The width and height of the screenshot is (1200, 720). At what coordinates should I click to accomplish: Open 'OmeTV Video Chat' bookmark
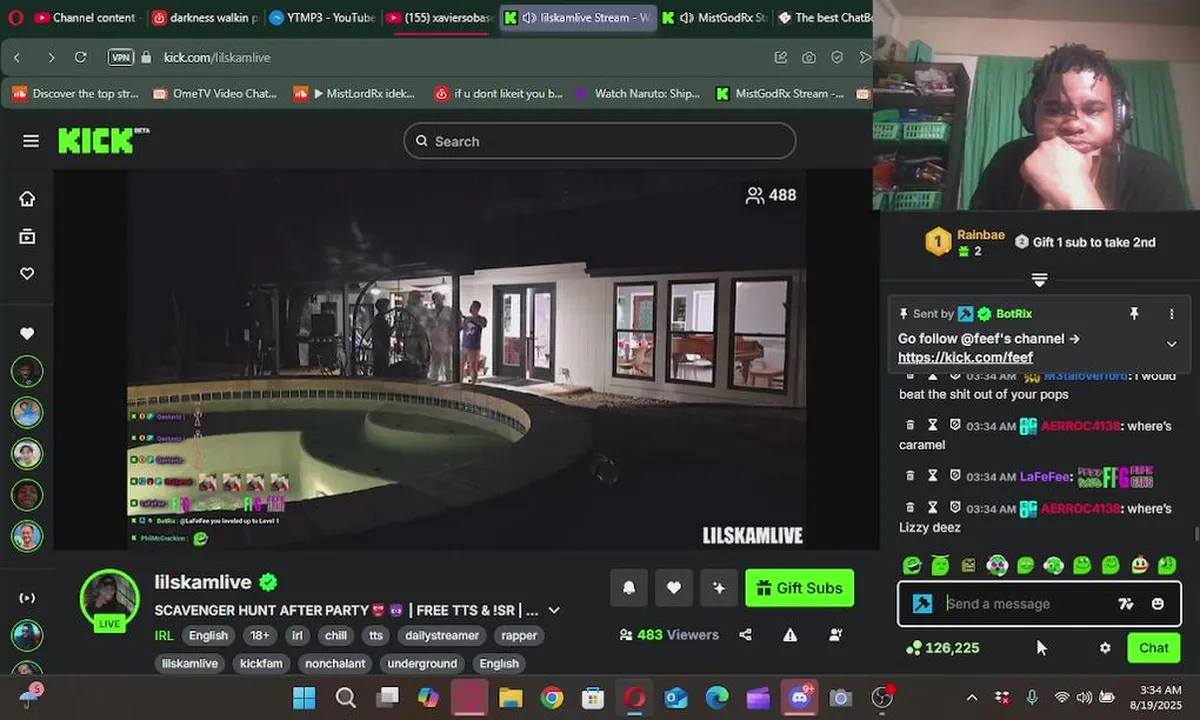click(x=215, y=94)
